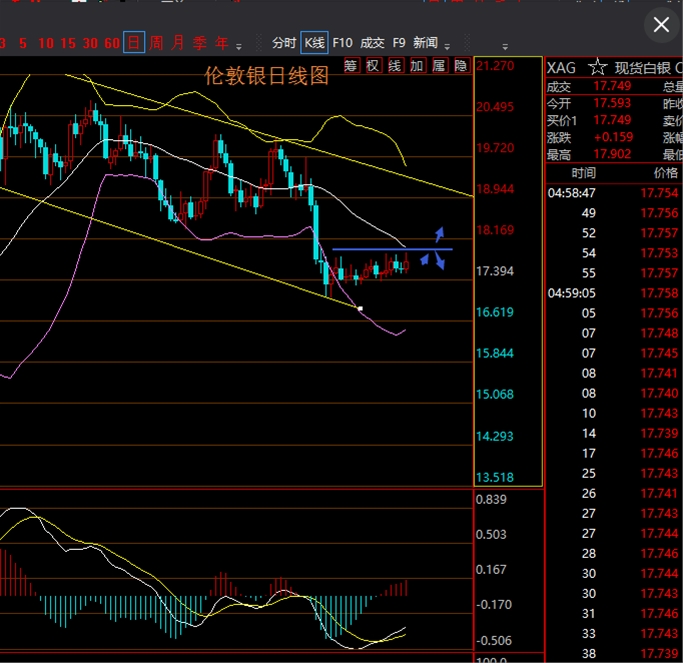This screenshot has height=663, width=683.
Task: Click the 21.270 price axis label
Action: pos(495,66)
